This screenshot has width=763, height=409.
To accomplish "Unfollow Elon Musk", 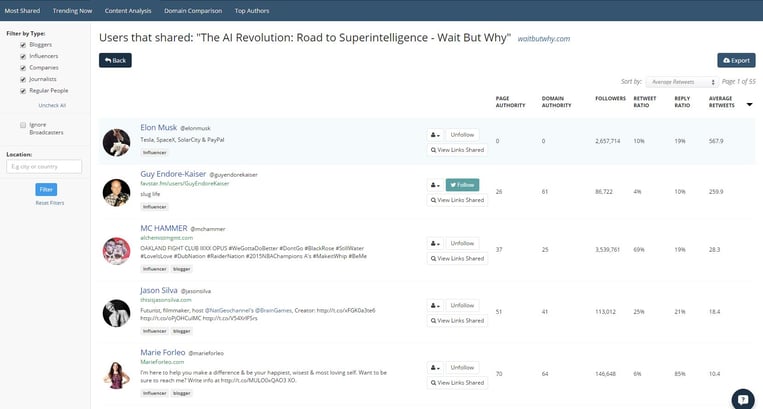I will (462, 135).
